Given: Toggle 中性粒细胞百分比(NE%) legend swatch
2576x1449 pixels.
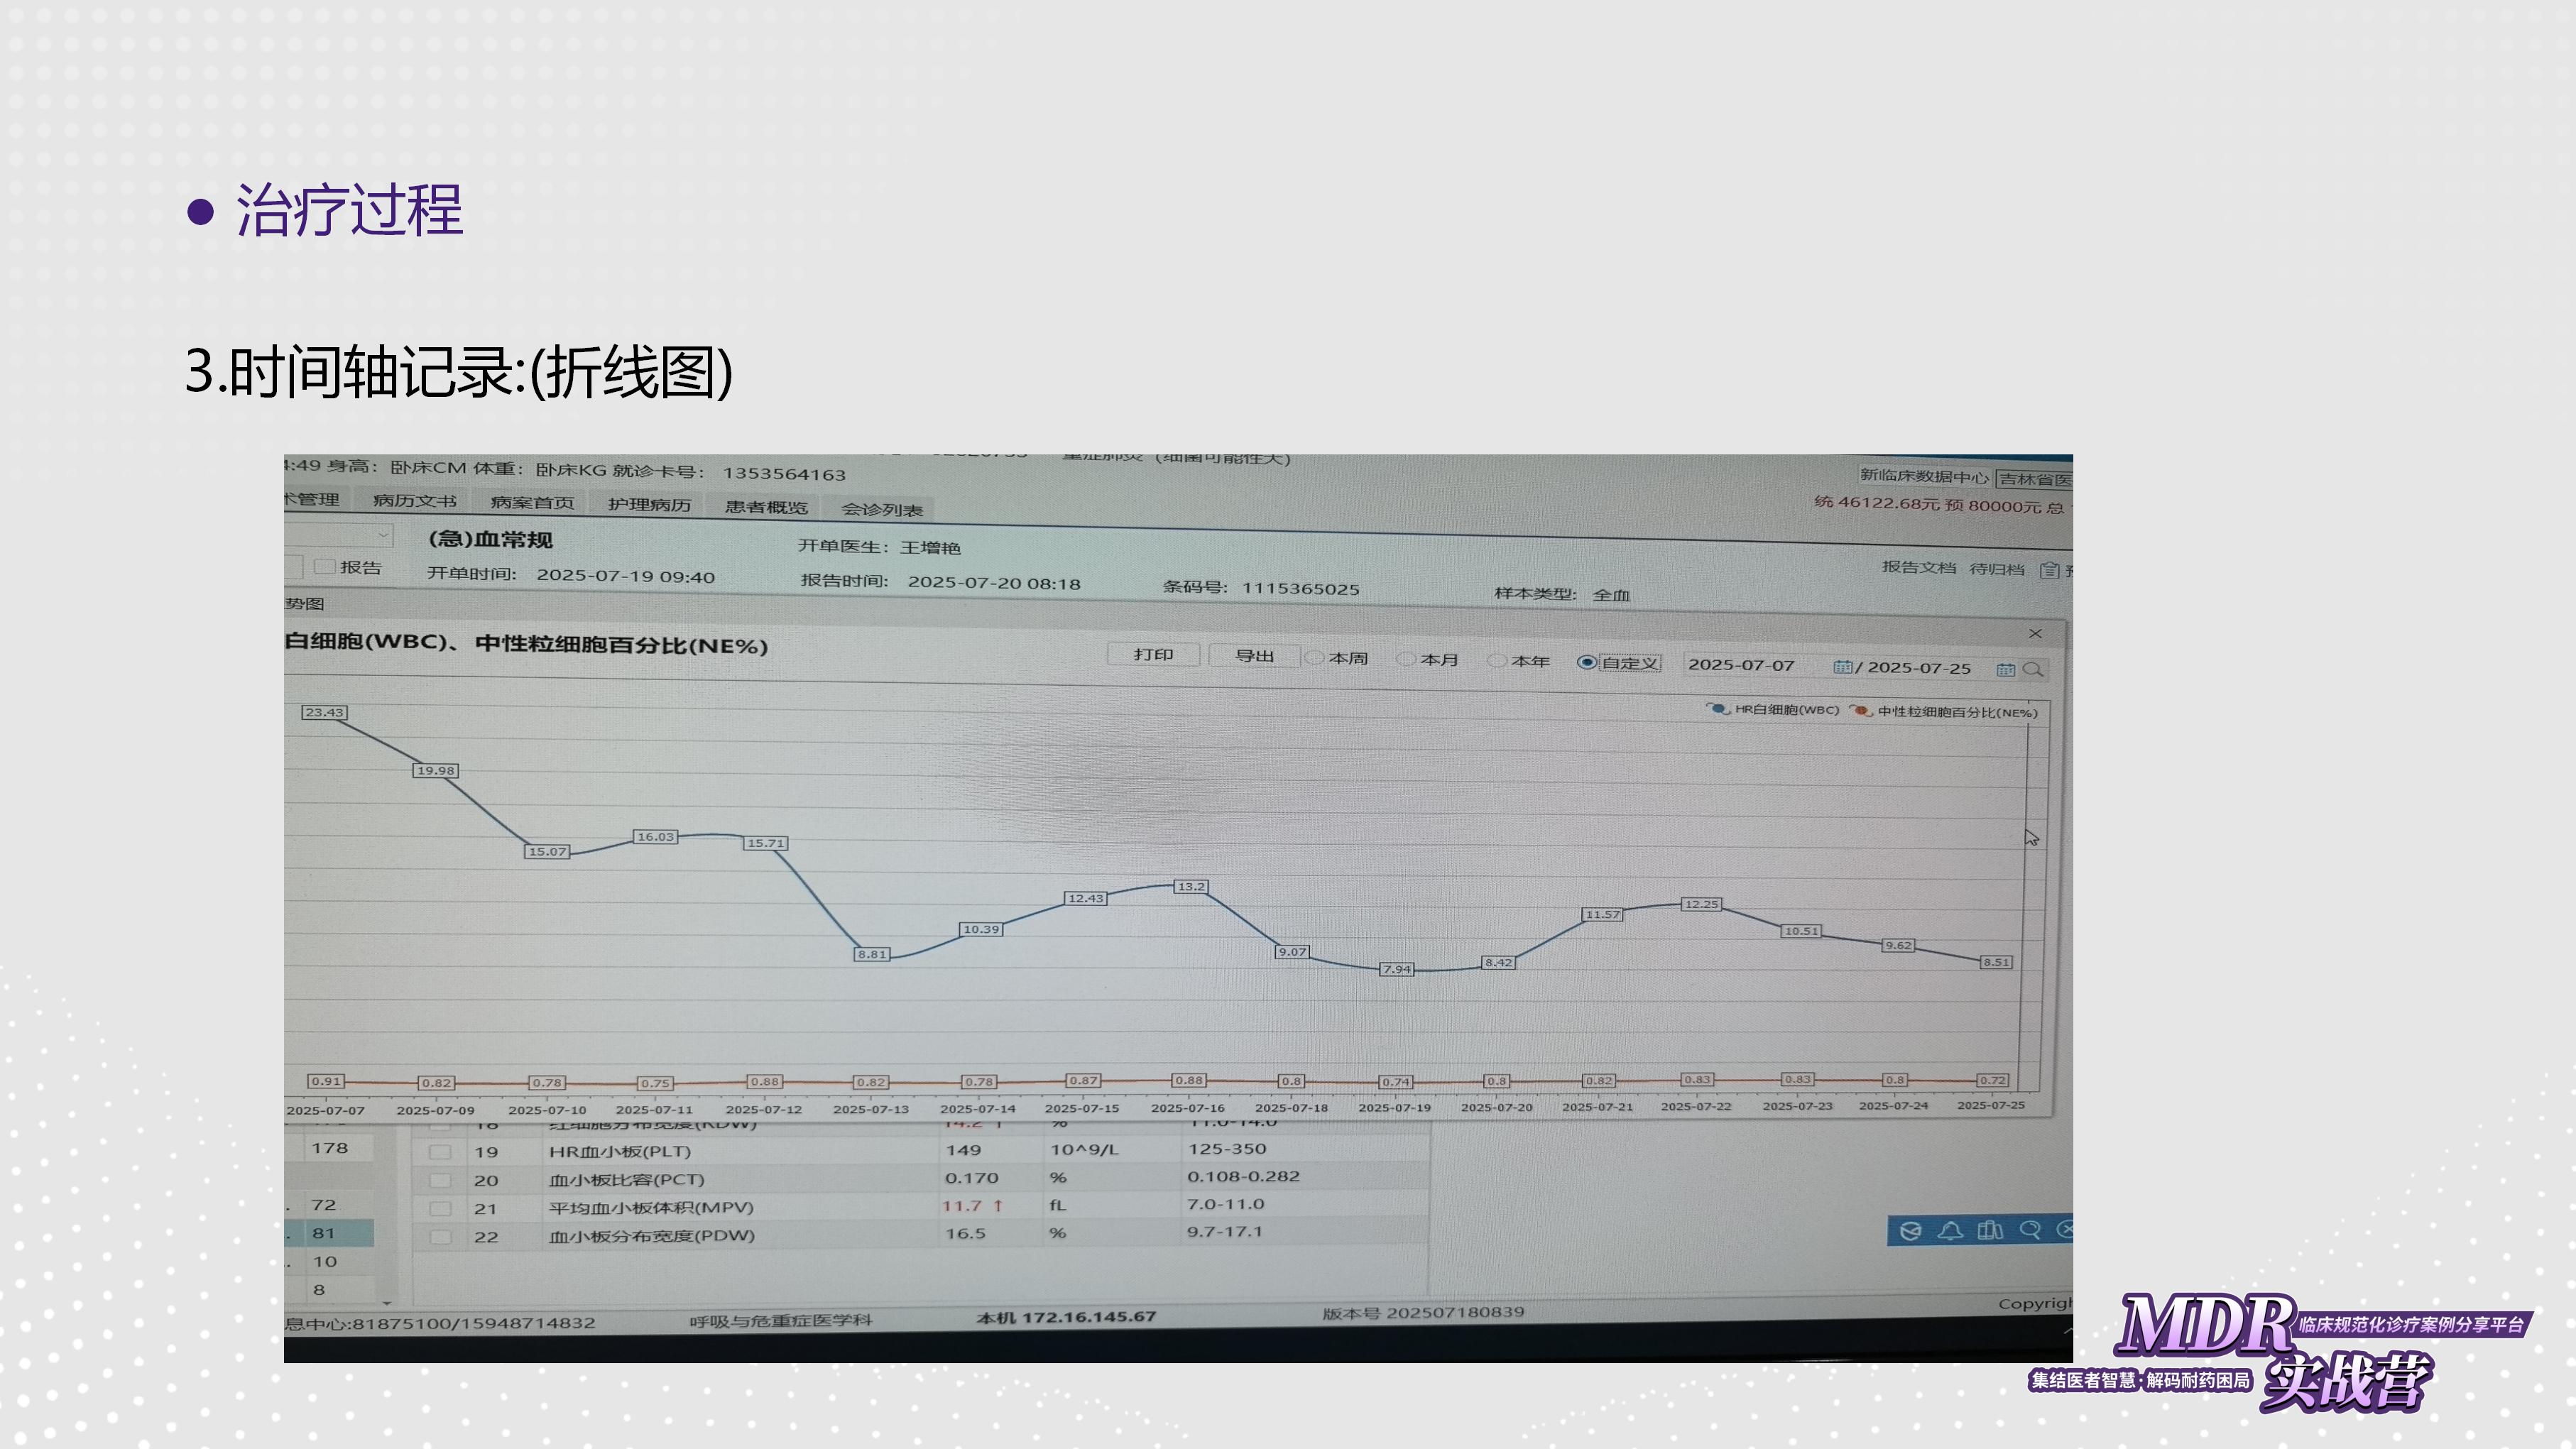Looking at the screenshot, I should pyautogui.click(x=1861, y=711).
